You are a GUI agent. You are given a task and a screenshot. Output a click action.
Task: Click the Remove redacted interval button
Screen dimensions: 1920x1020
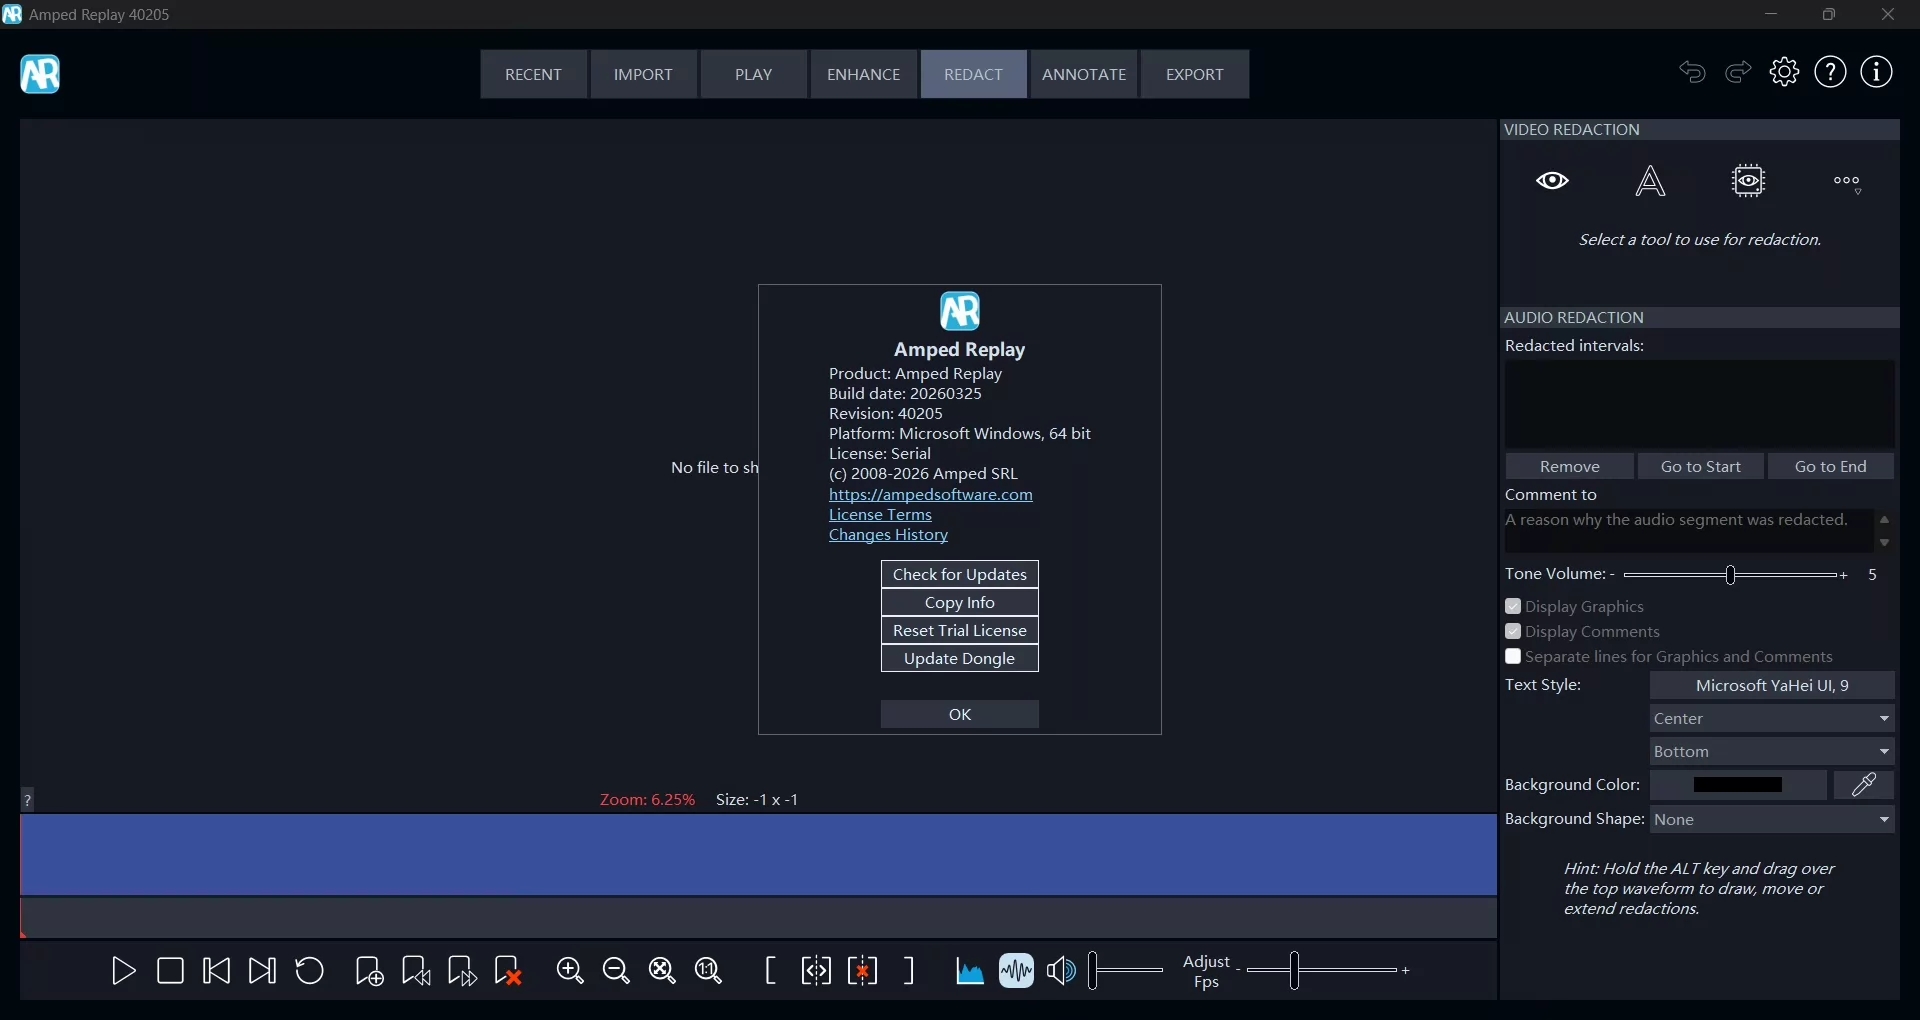coord(1571,467)
